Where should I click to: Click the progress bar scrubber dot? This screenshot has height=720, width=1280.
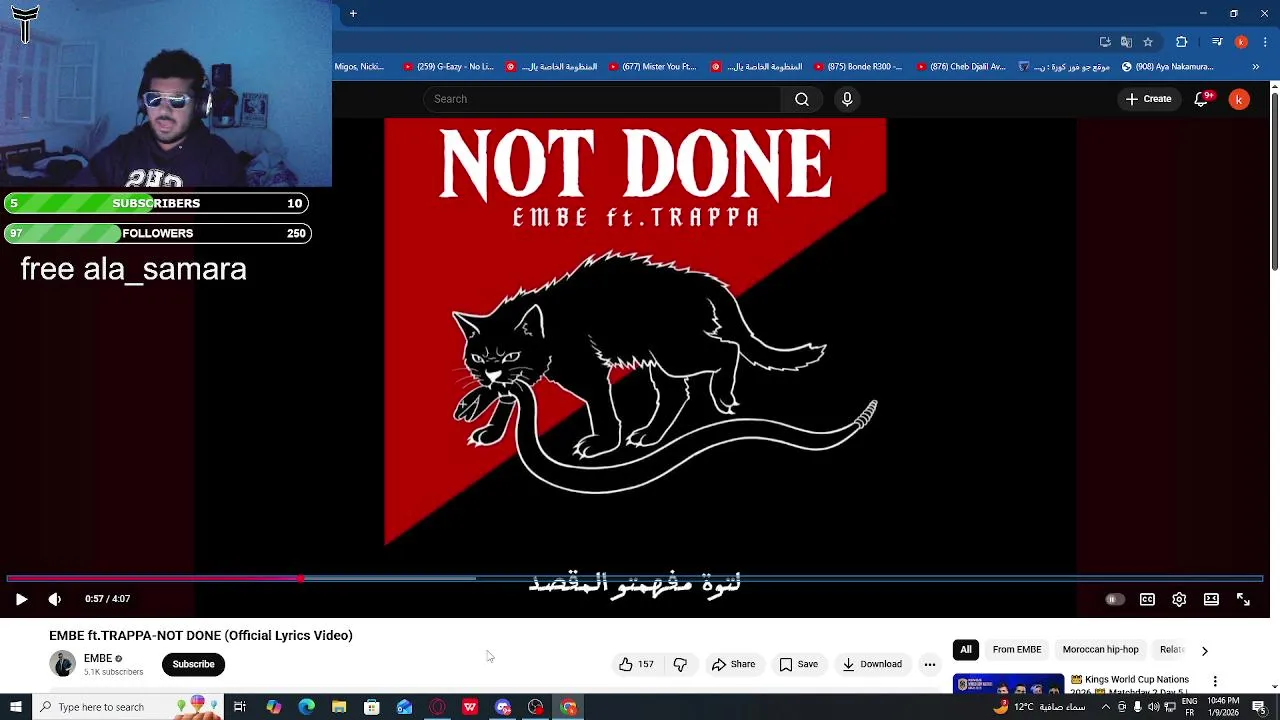[x=300, y=578]
